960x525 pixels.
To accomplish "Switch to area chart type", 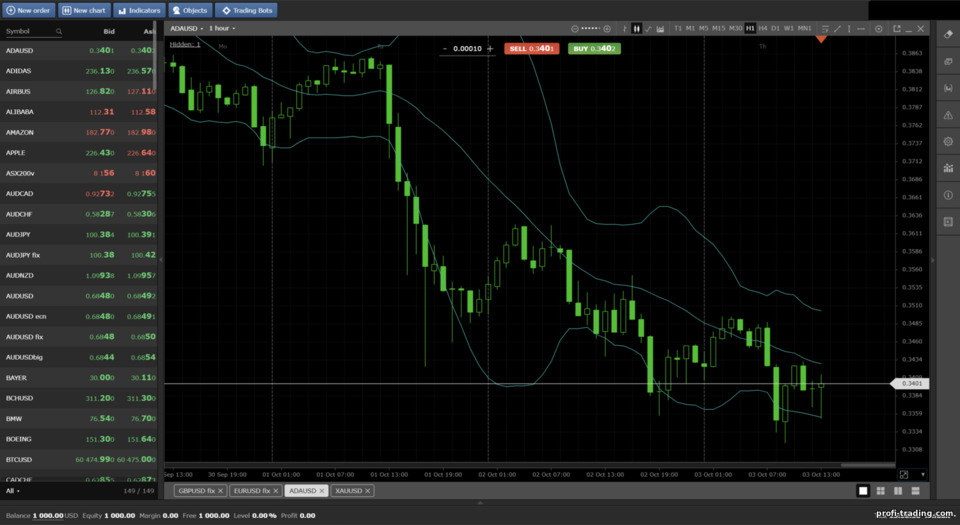I will [x=660, y=29].
